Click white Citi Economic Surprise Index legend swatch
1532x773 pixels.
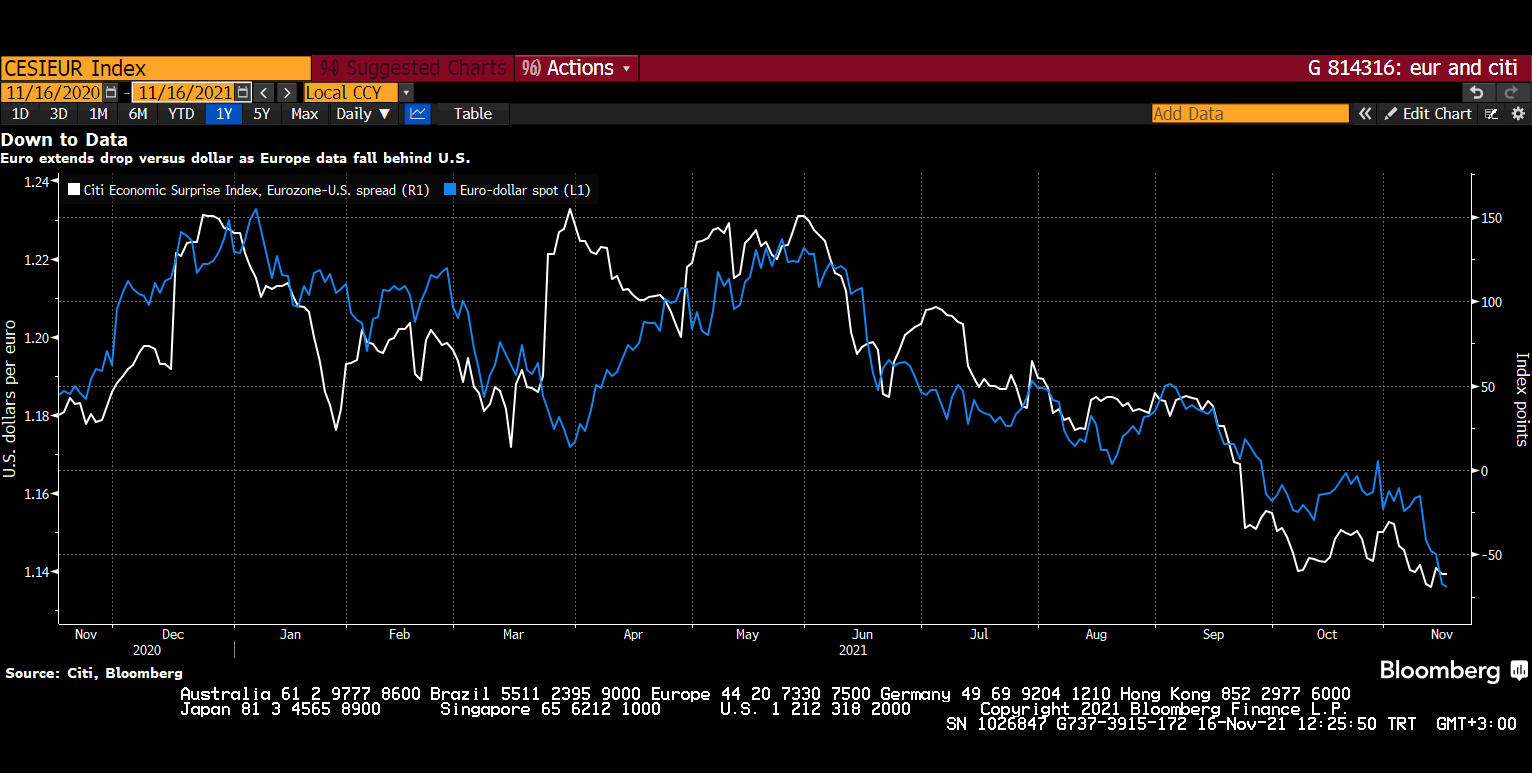[x=73, y=190]
